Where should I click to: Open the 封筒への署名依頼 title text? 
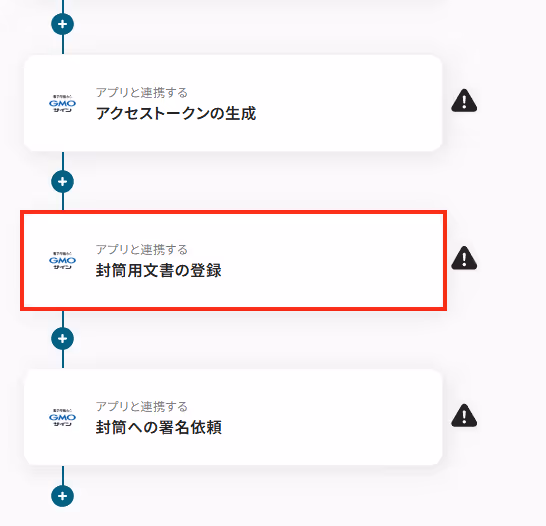pyautogui.click(x=158, y=427)
